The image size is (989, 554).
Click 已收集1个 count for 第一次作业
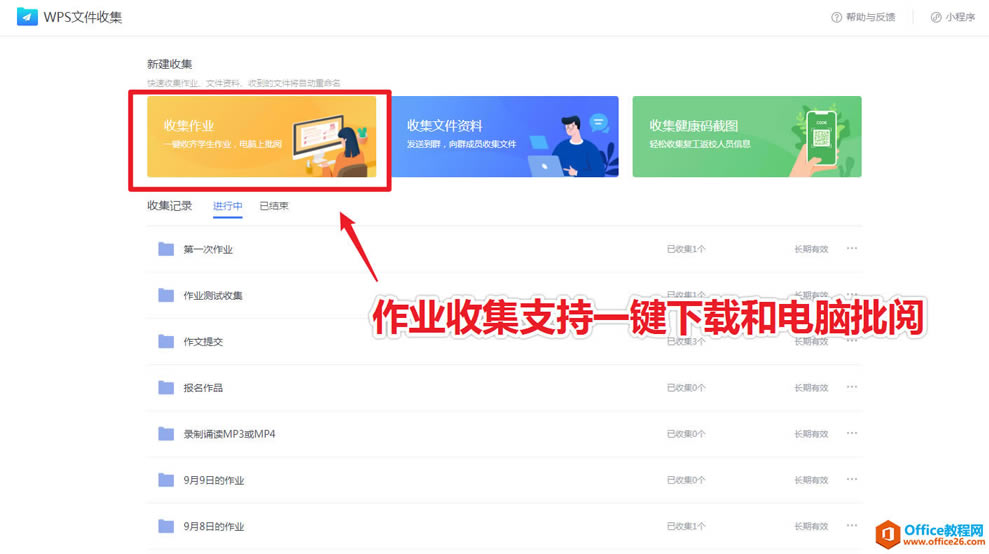tap(686, 249)
